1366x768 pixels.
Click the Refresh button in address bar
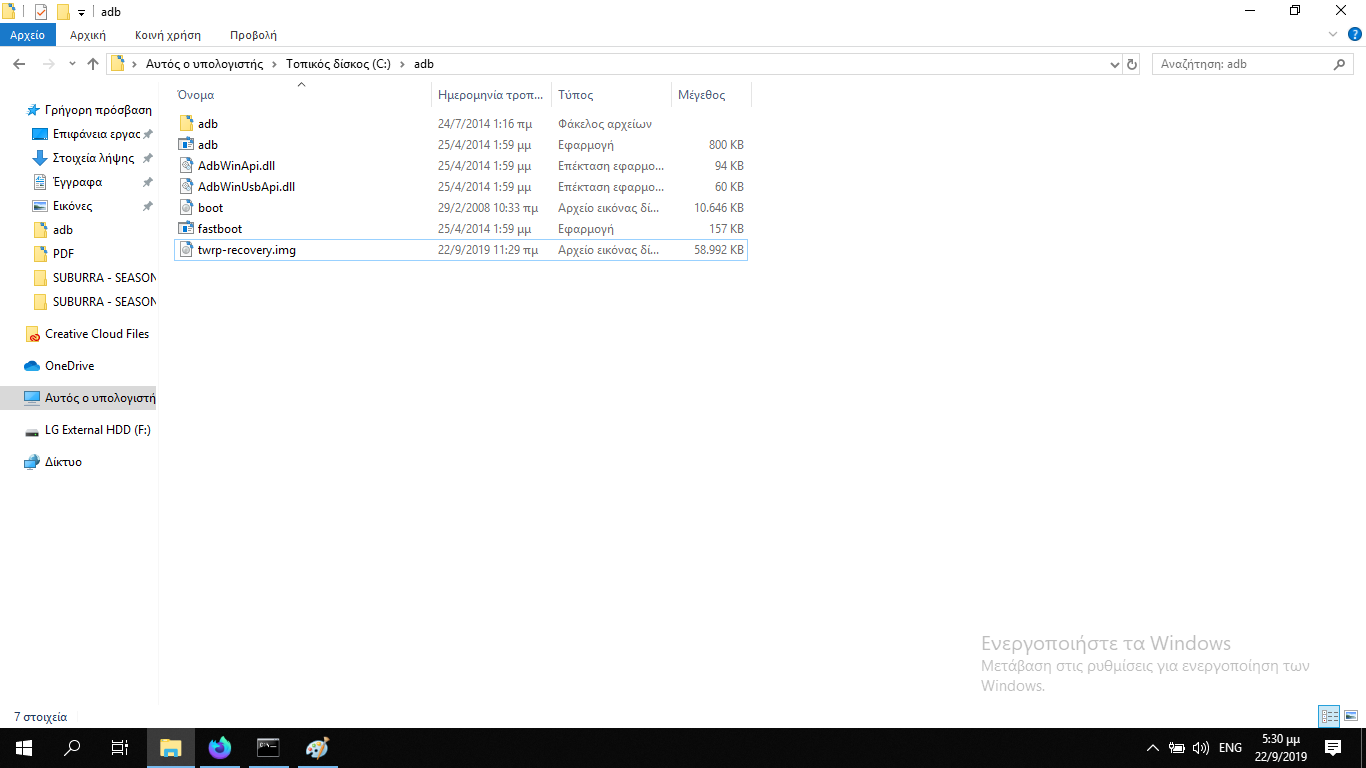click(1132, 64)
